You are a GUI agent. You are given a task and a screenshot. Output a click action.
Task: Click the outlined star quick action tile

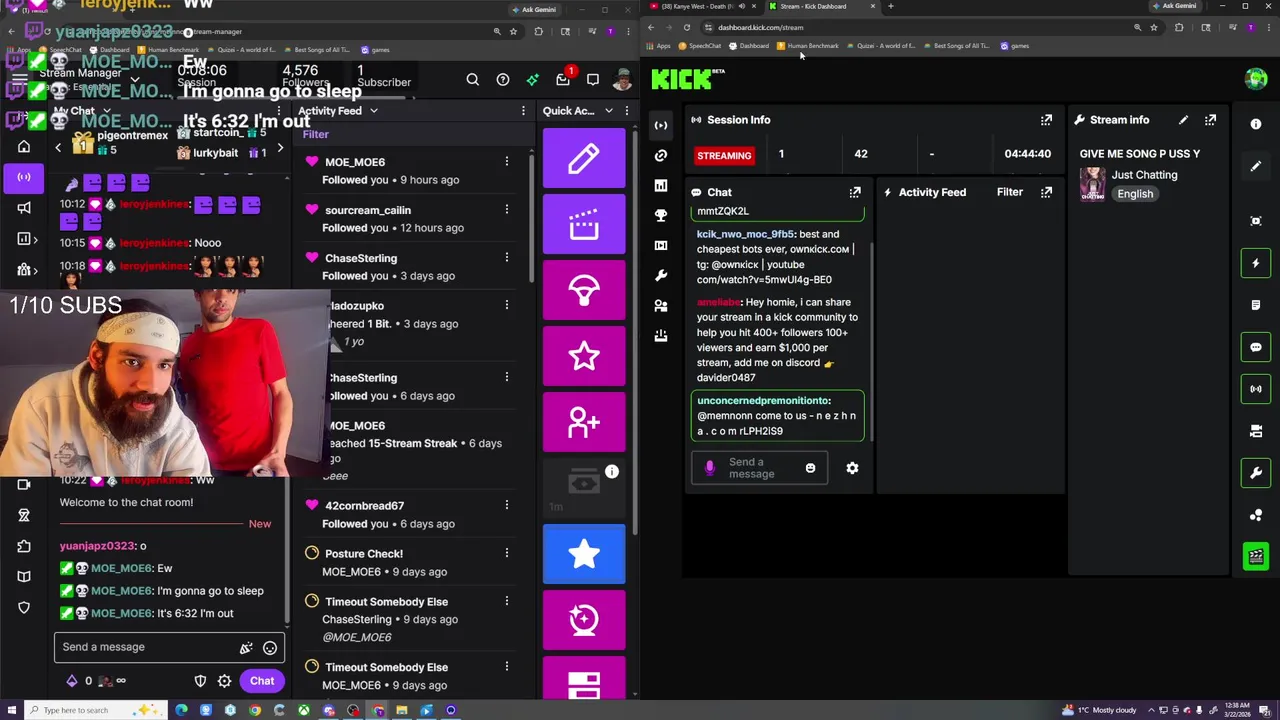(584, 356)
